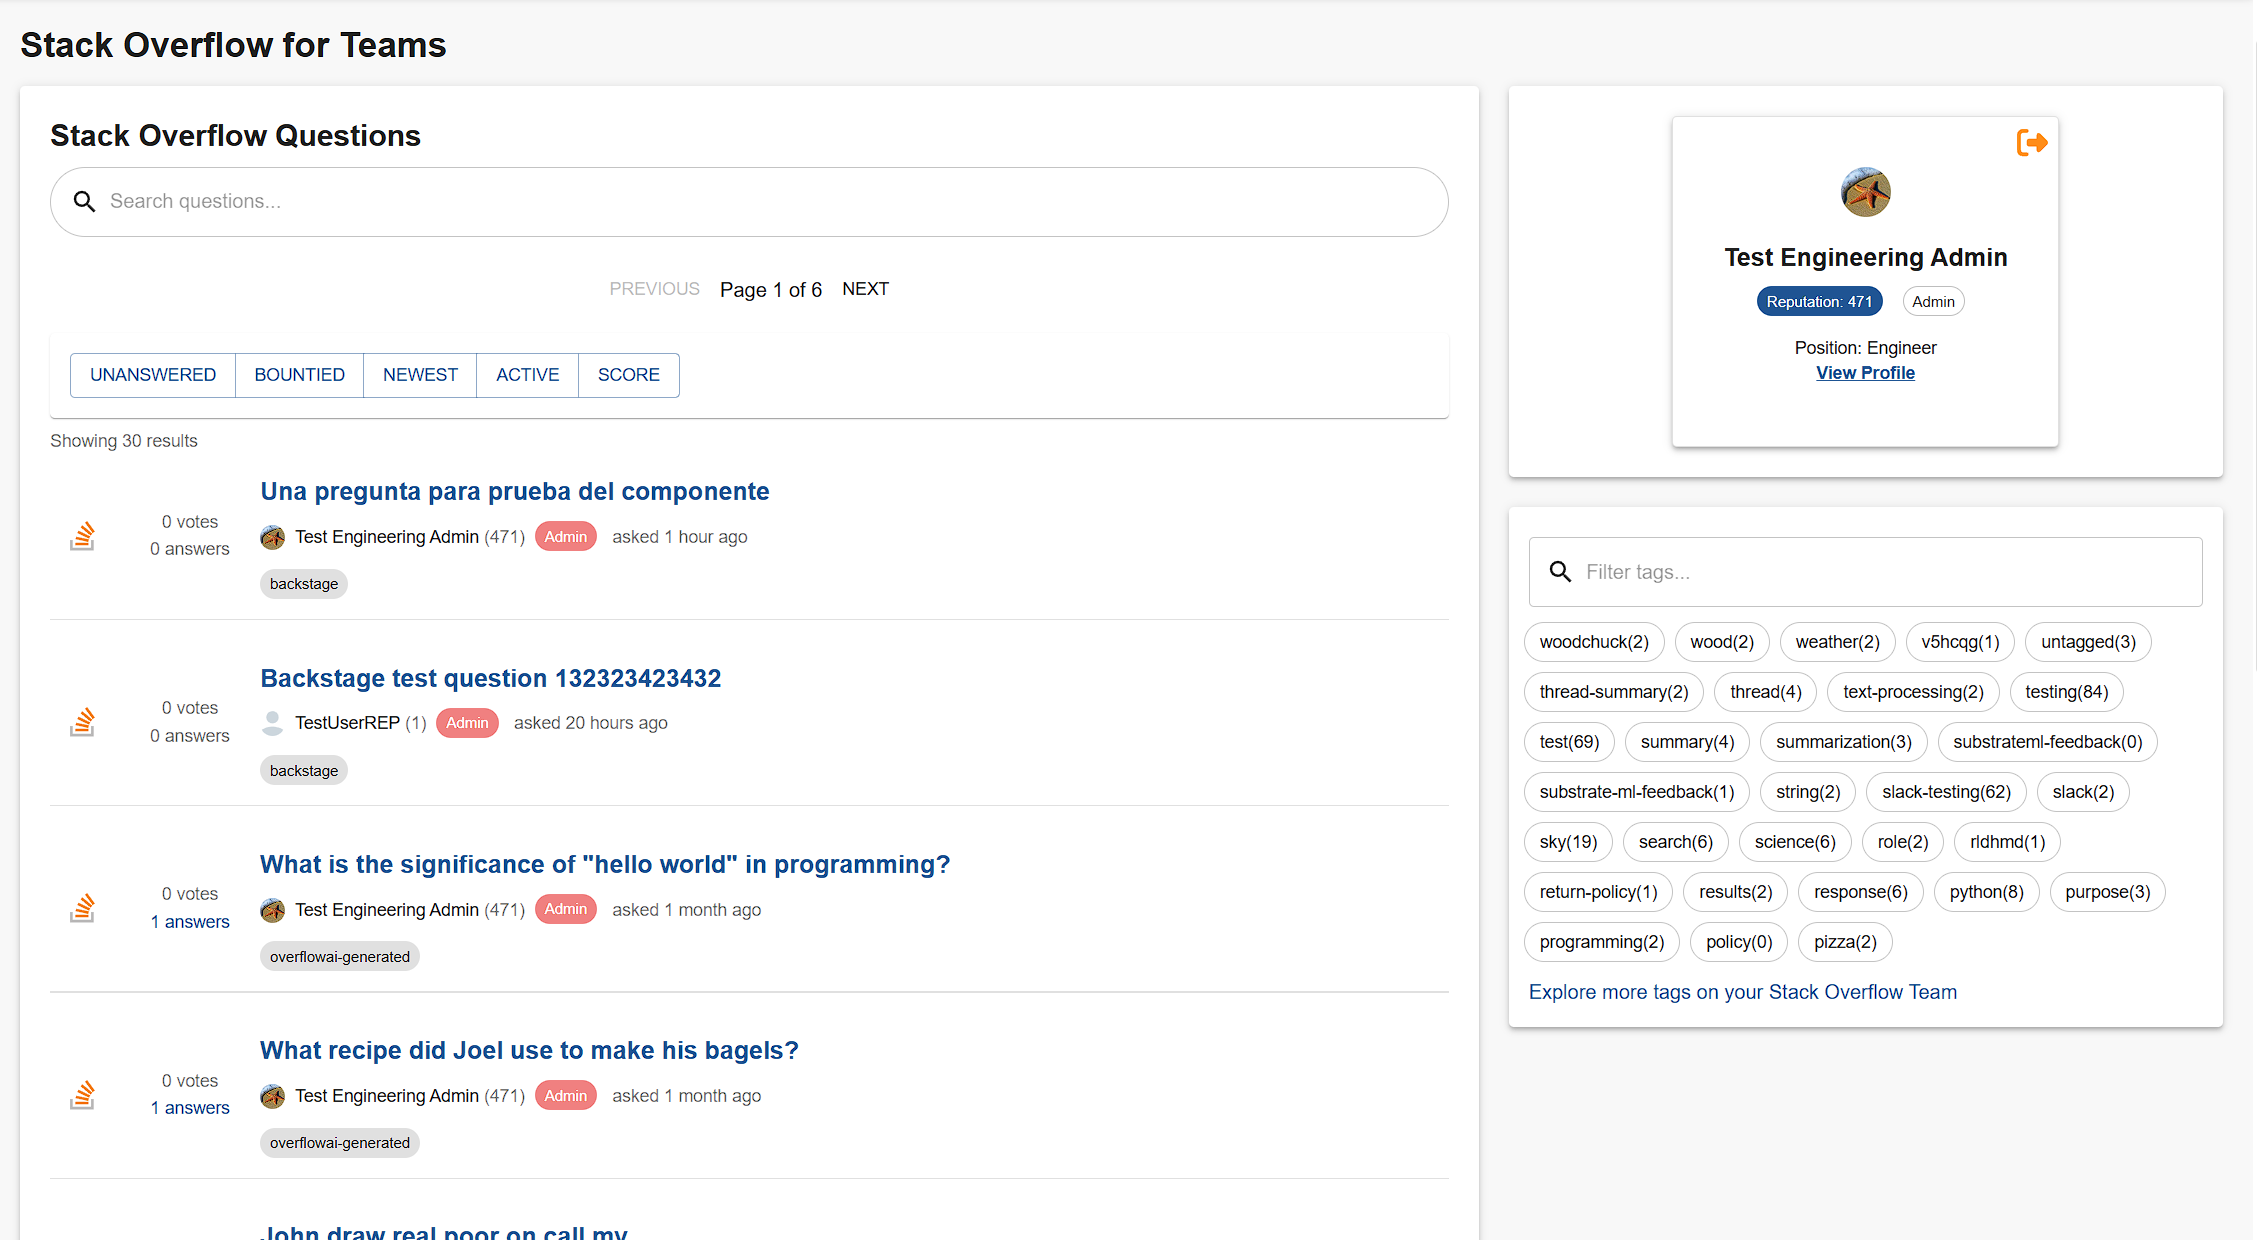Click the Stack Overflow icon beside the bagels question
Image resolution: width=2257 pixels, height=1240 pixels.
pos(83,1095)
